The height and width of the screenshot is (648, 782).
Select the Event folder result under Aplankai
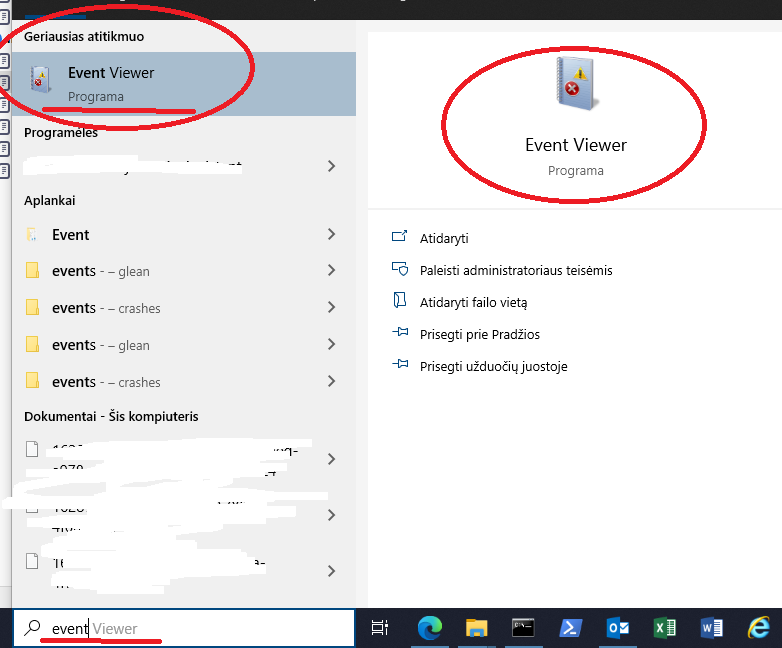[70, 235]
